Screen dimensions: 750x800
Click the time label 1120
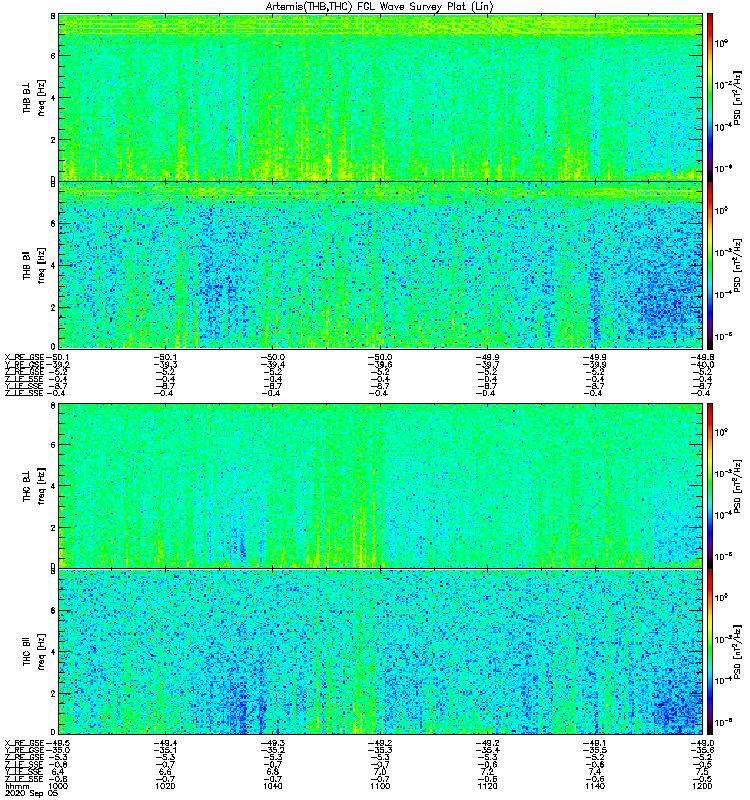pos(487,786)
